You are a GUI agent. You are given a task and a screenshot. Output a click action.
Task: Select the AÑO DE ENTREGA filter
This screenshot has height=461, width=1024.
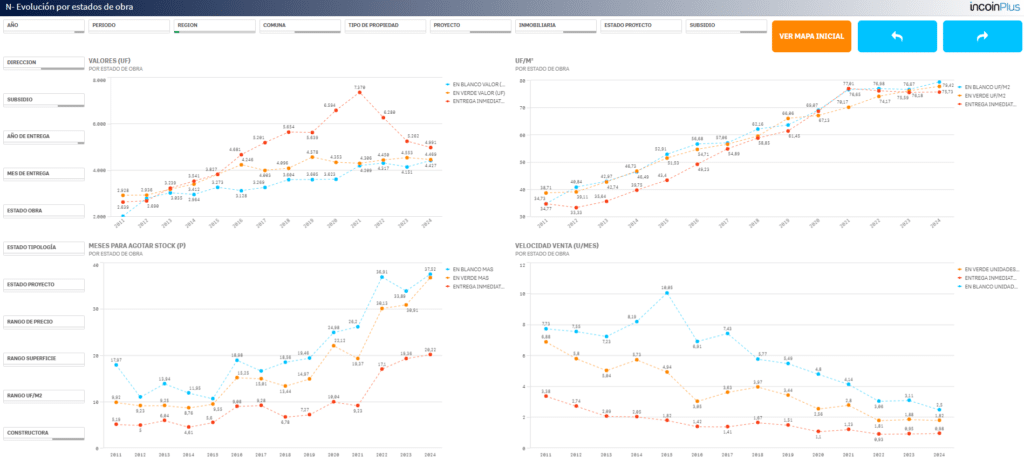44,137
